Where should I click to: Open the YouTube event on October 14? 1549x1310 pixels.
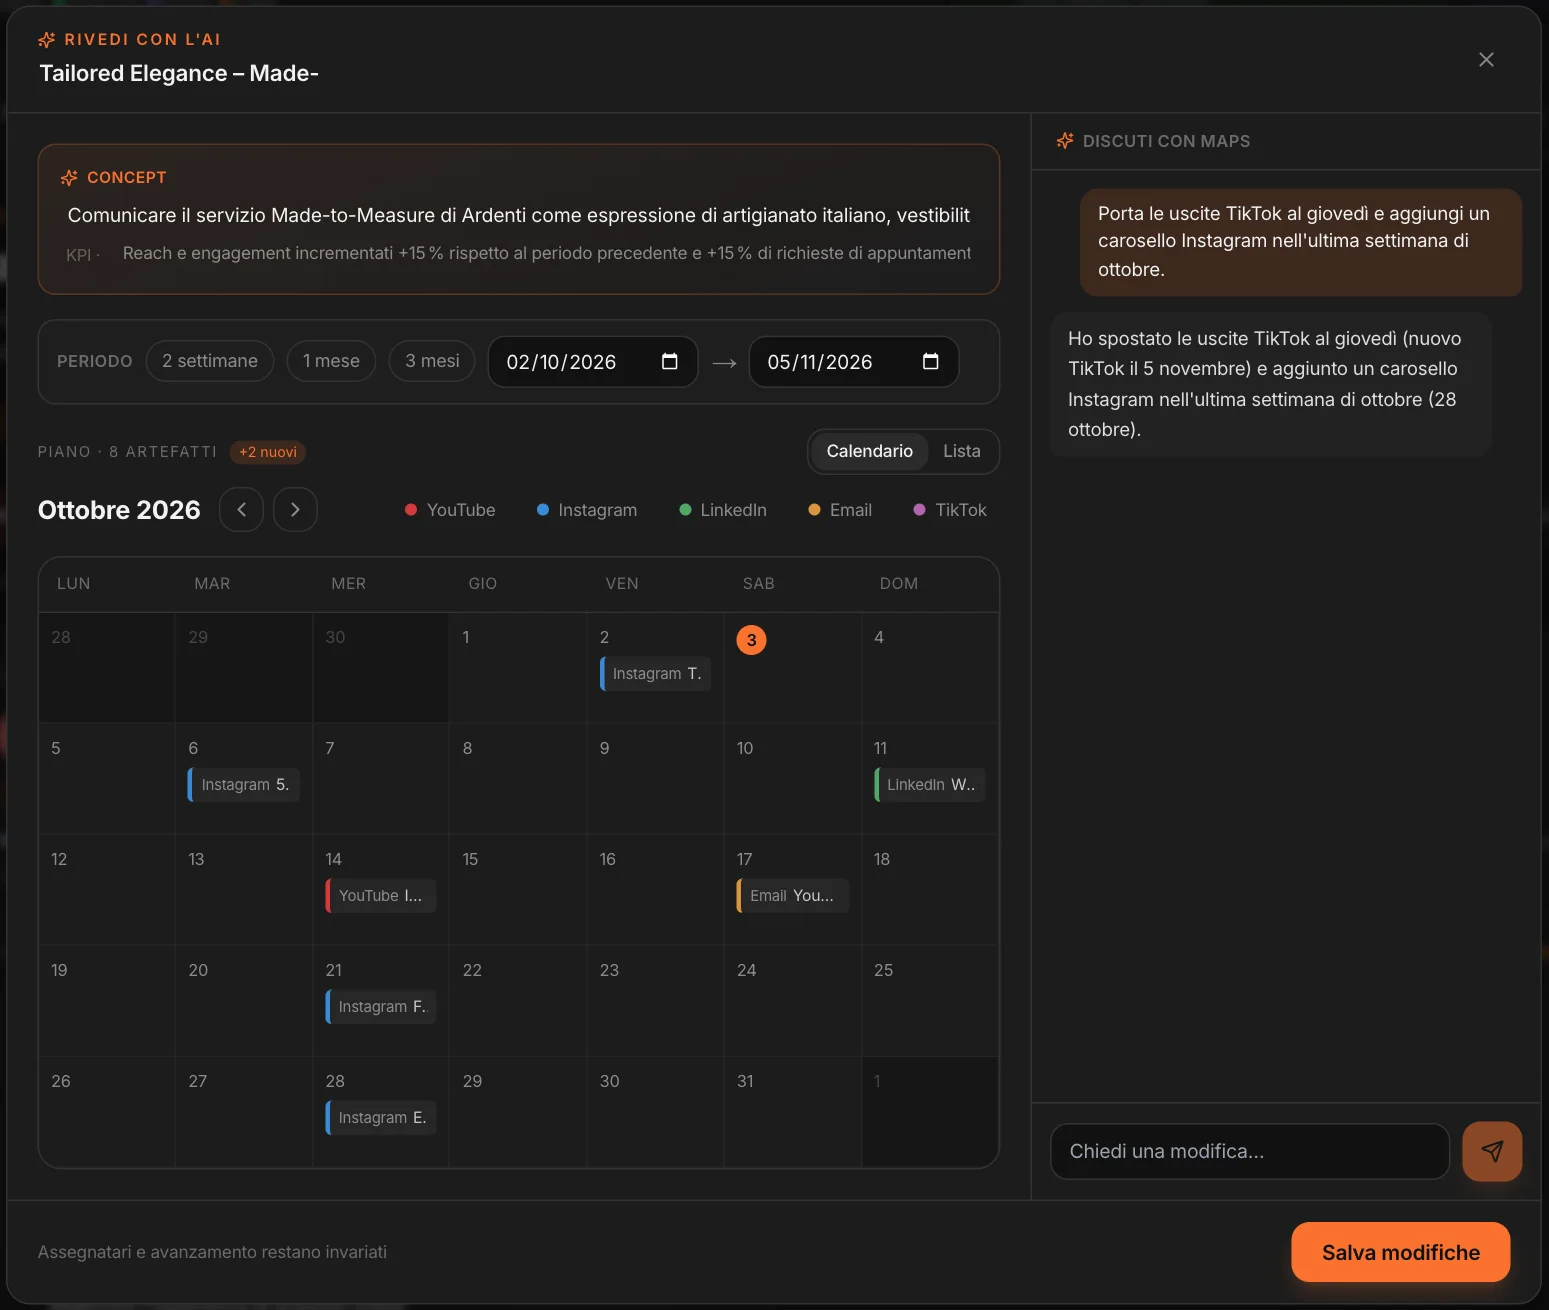381,896
